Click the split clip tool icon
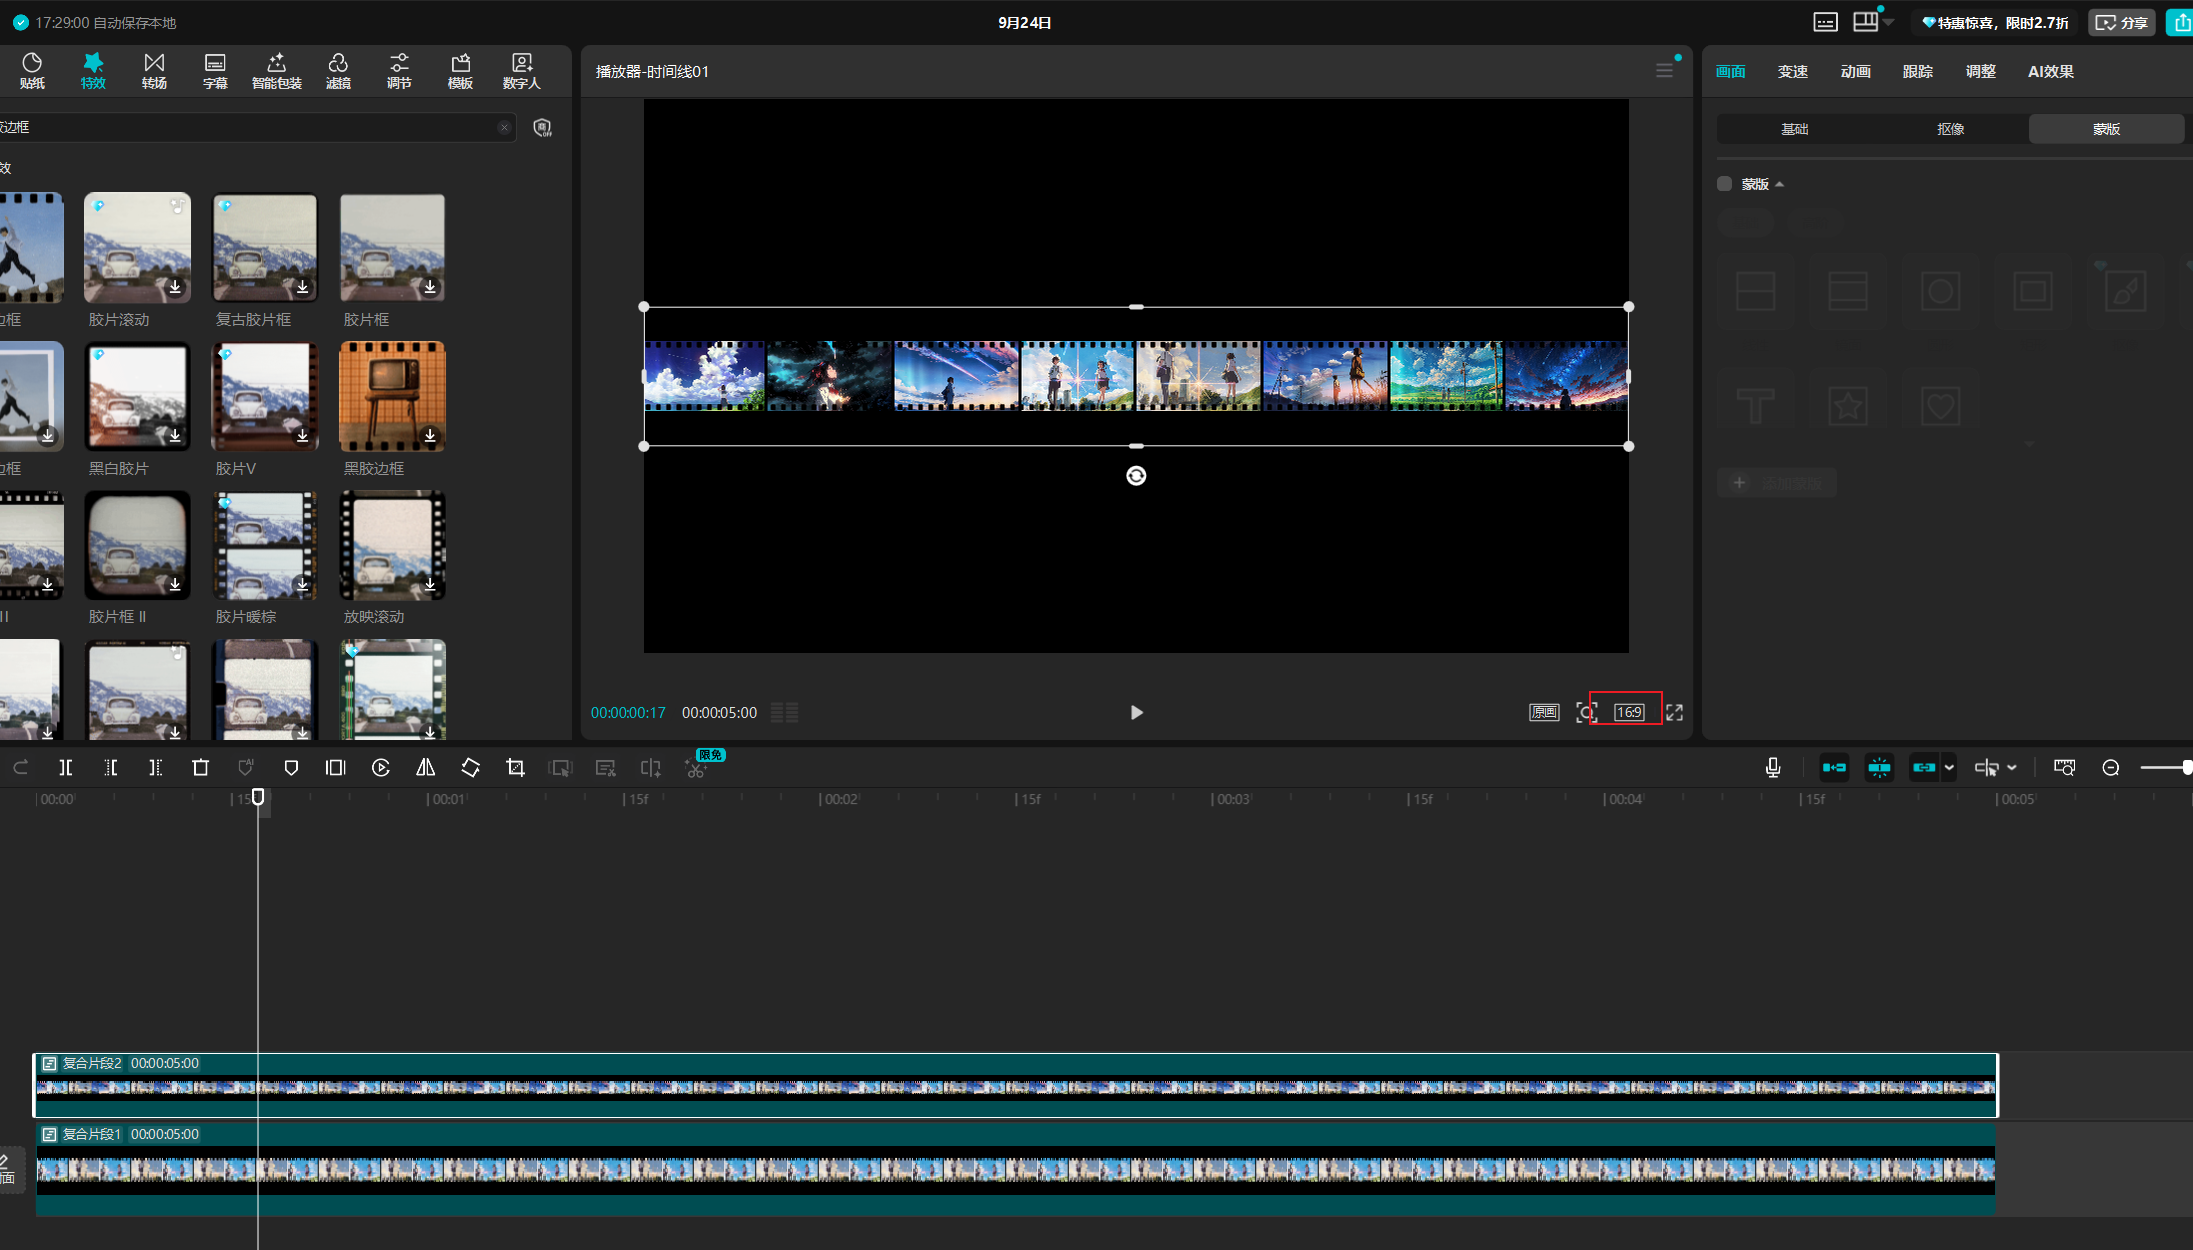This screenshot has height=1250, width=2193. pyautogui.click(x=66, y=768)
